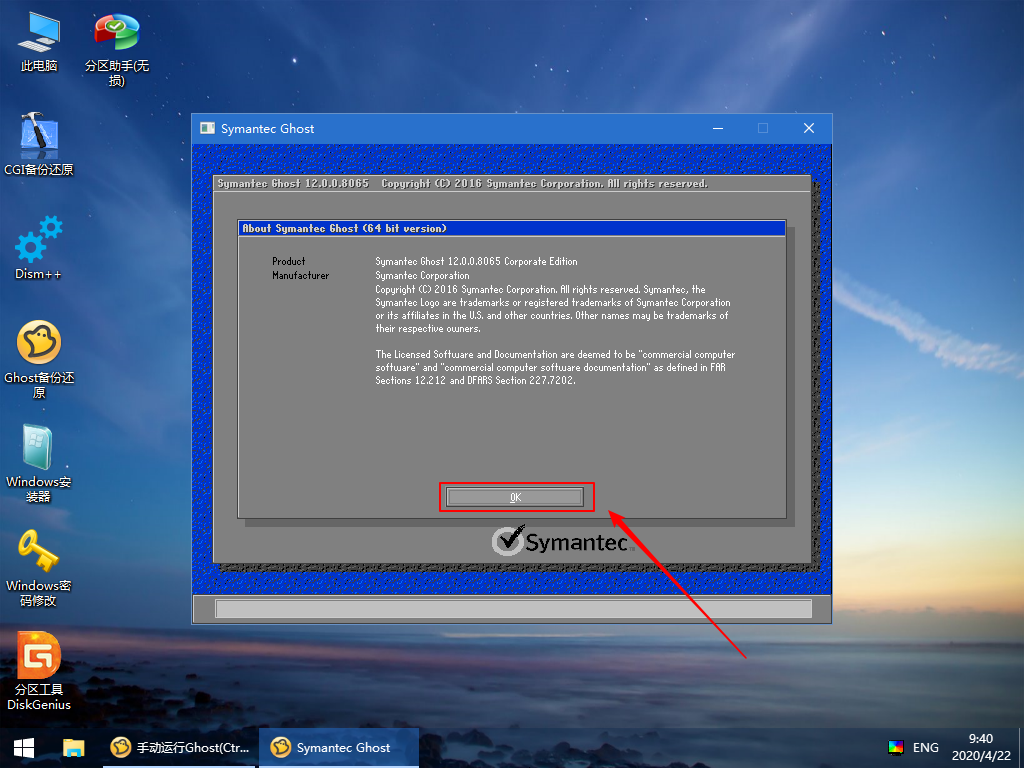
Task: Close the Symantec Ghost window
Action: pyautogui.click(x=808, y=129)
